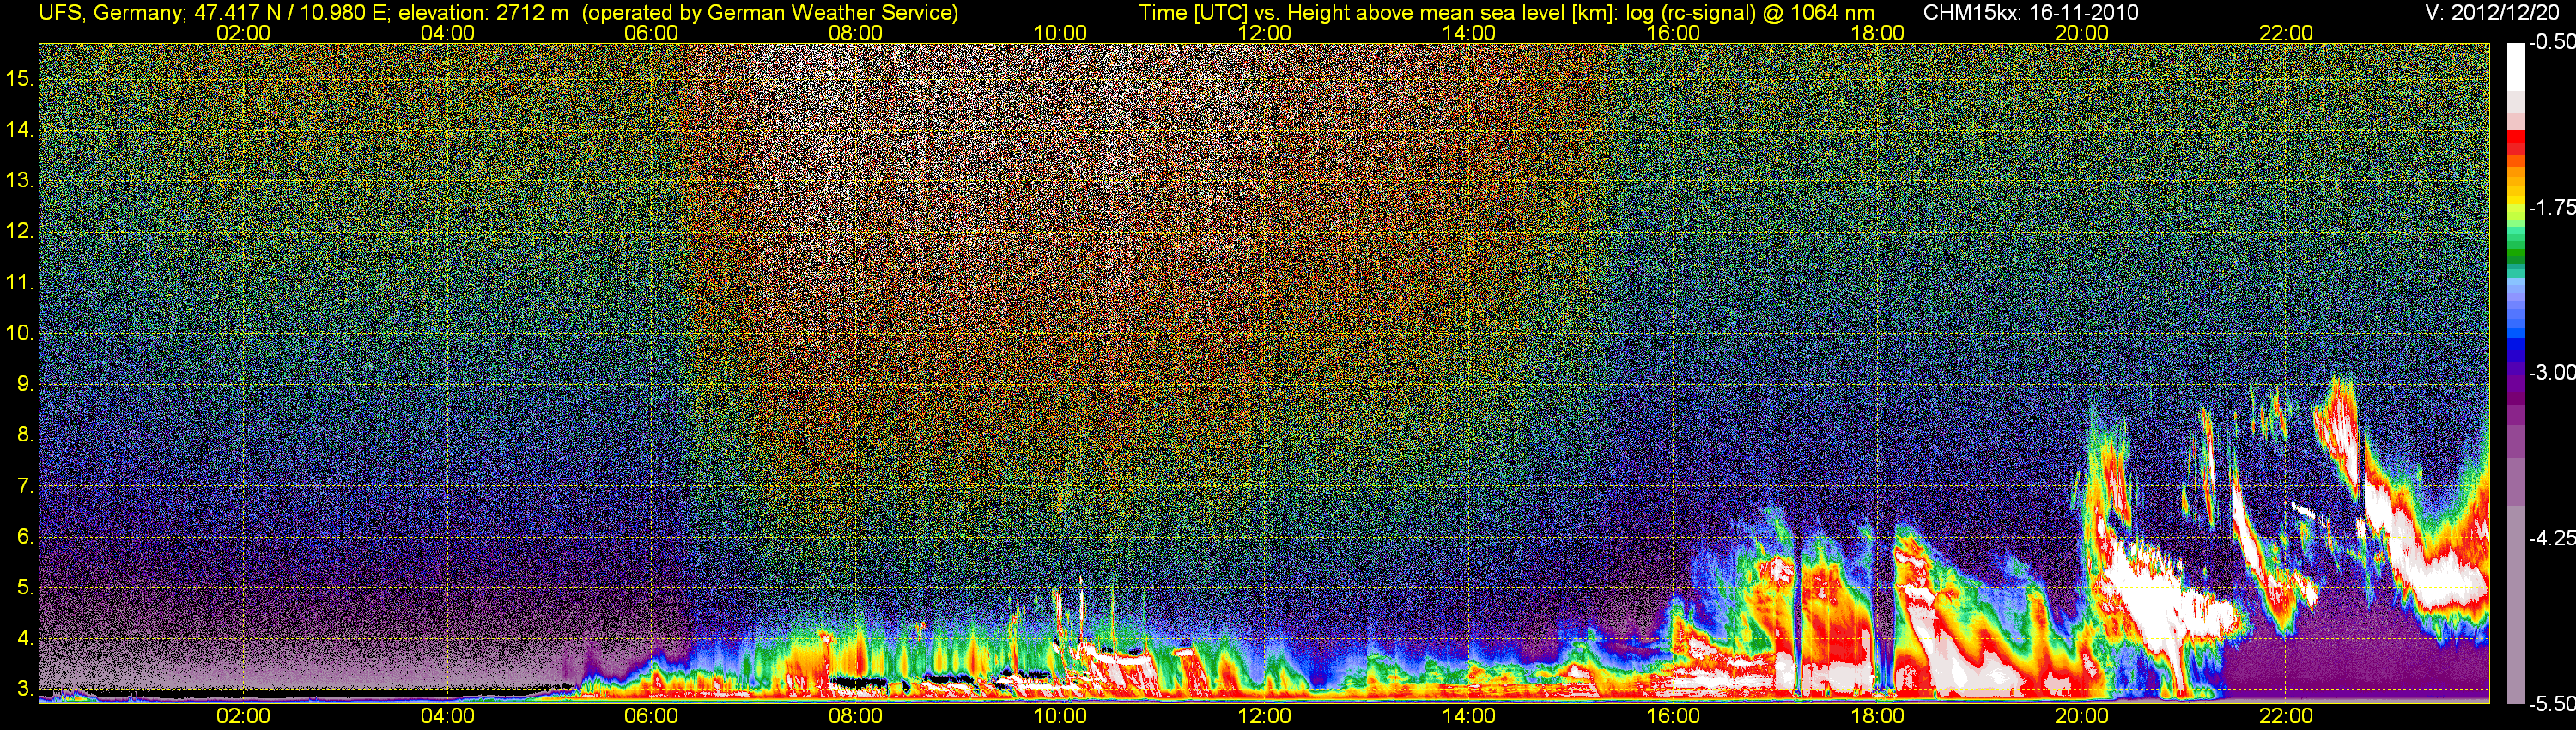Click the colorbar value -5.50
Screen dimensions: 2576x730
coord(2551,703)
